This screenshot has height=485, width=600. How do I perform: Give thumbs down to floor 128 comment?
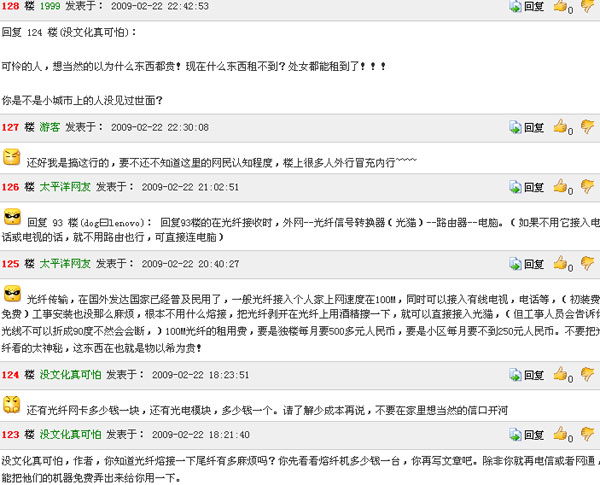point(588,5)
